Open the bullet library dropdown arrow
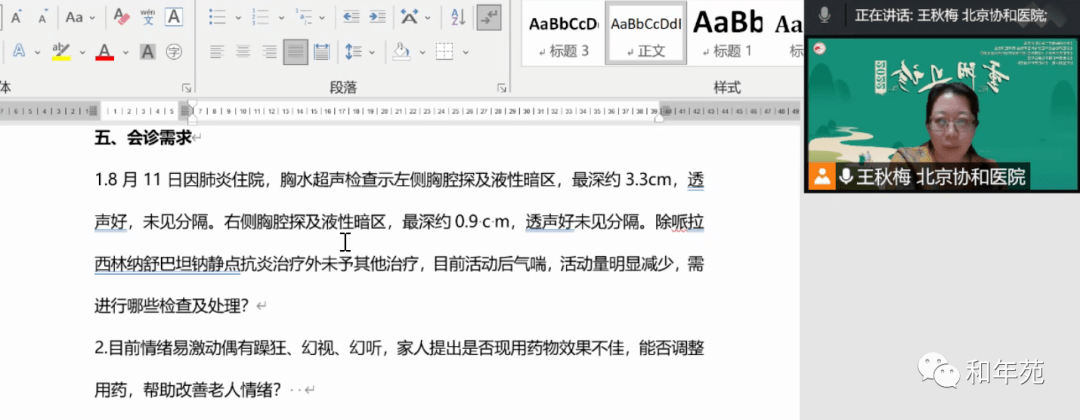The width and height of the screenshot is (1080, 420). point(238,18)
